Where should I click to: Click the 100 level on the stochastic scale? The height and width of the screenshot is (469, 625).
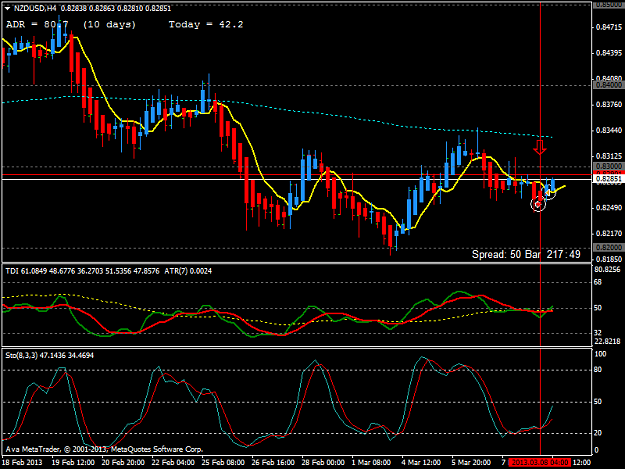coord(600,354)
